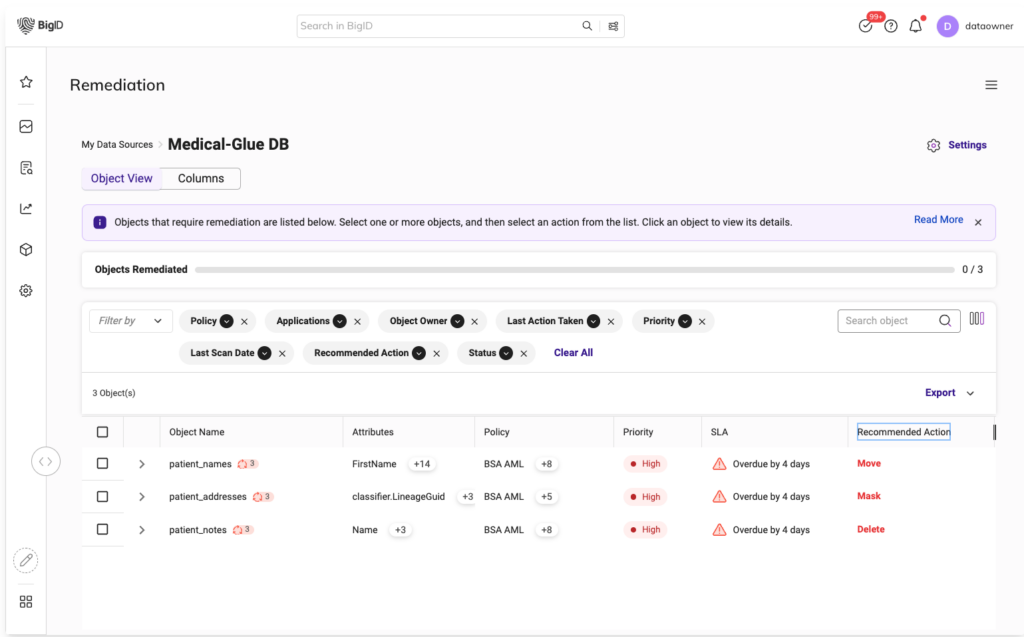
Task: Open the Export dropdown arrow
Action: tap(970, 393)
